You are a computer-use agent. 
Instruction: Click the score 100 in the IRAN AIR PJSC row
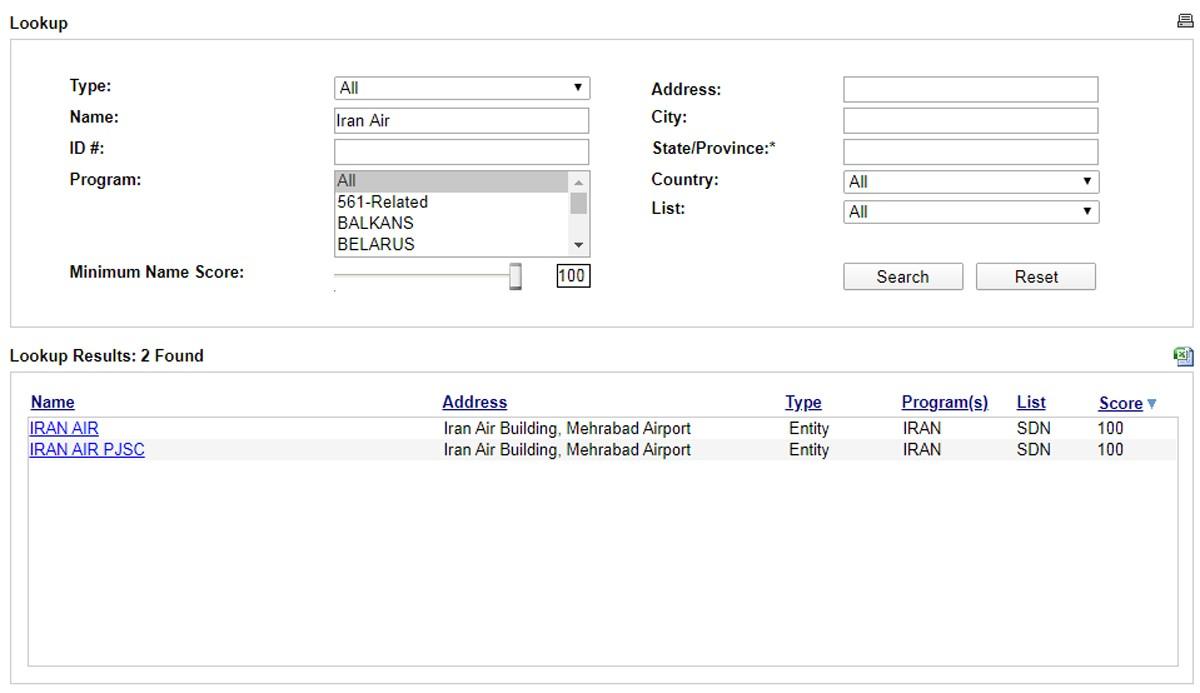pos(1110,450)
